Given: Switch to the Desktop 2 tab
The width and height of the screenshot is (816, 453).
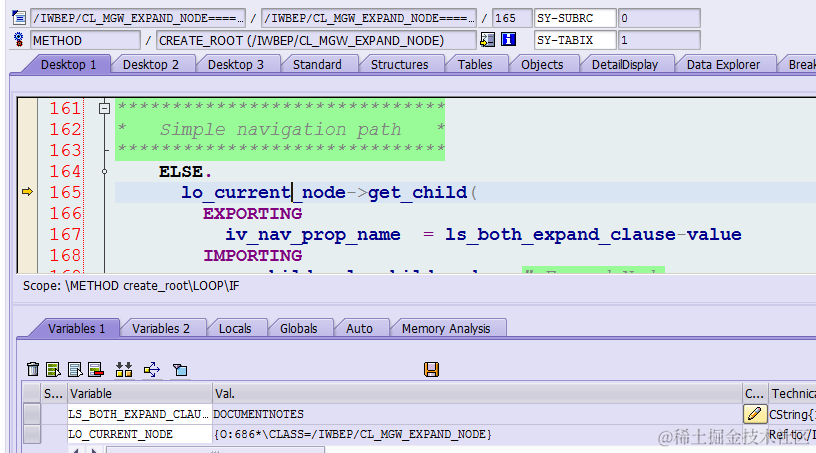Looking at the screenshot, I should [x=151, y=65].
